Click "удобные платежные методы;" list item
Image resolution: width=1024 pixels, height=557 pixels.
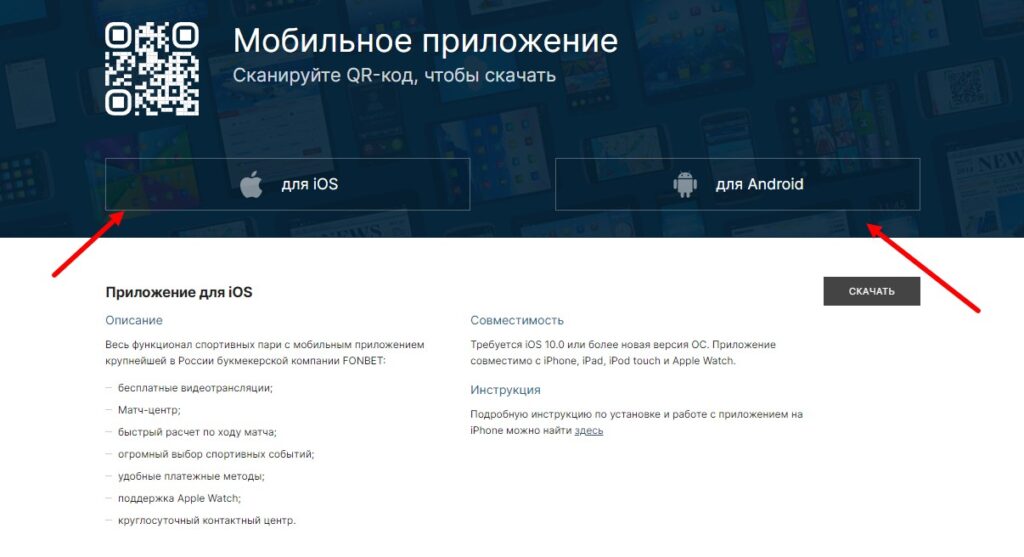click(191, 476)
